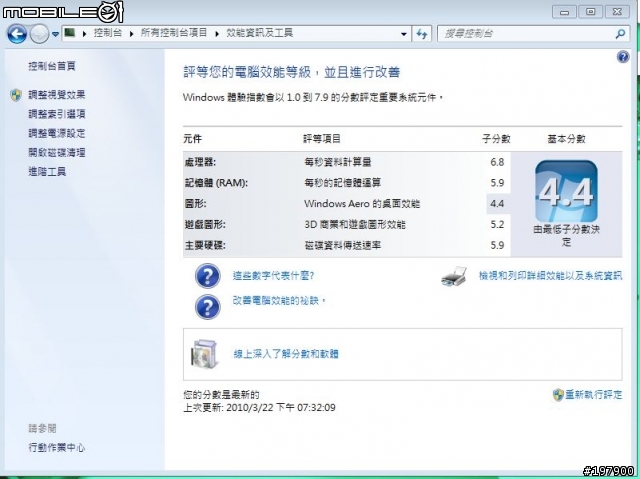Open 調整電源設定 sidebar link
Screen dimensions: 640x479
click(x=57, y=133)
